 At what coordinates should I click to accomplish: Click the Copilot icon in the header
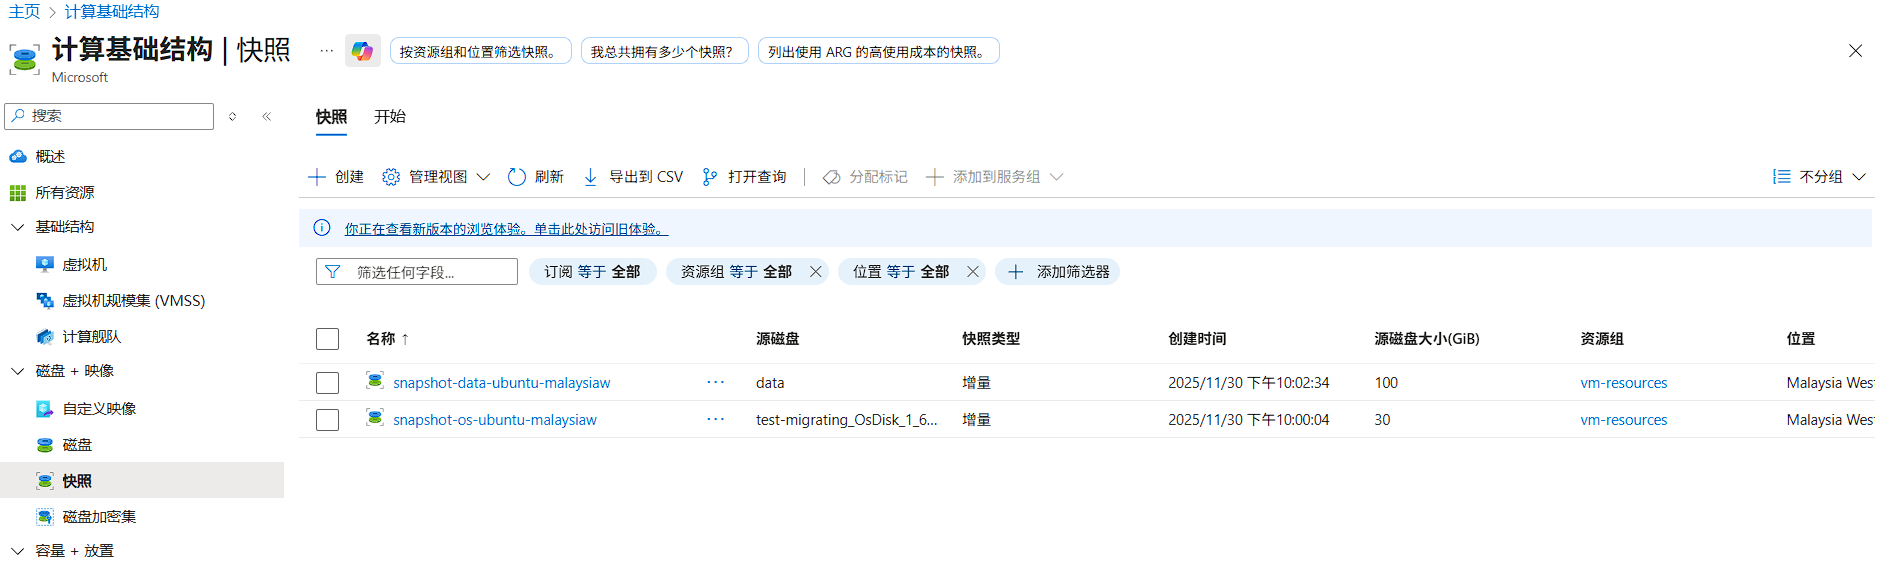click(x=362, y=51)
